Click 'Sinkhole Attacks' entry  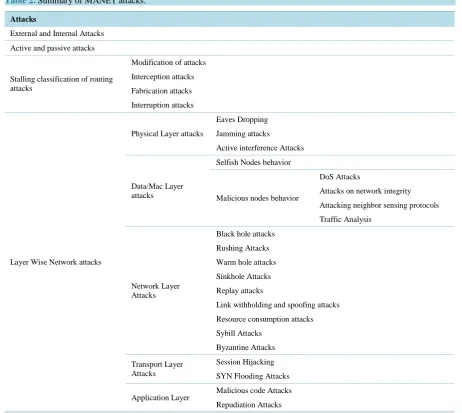[x=243, y=276]
